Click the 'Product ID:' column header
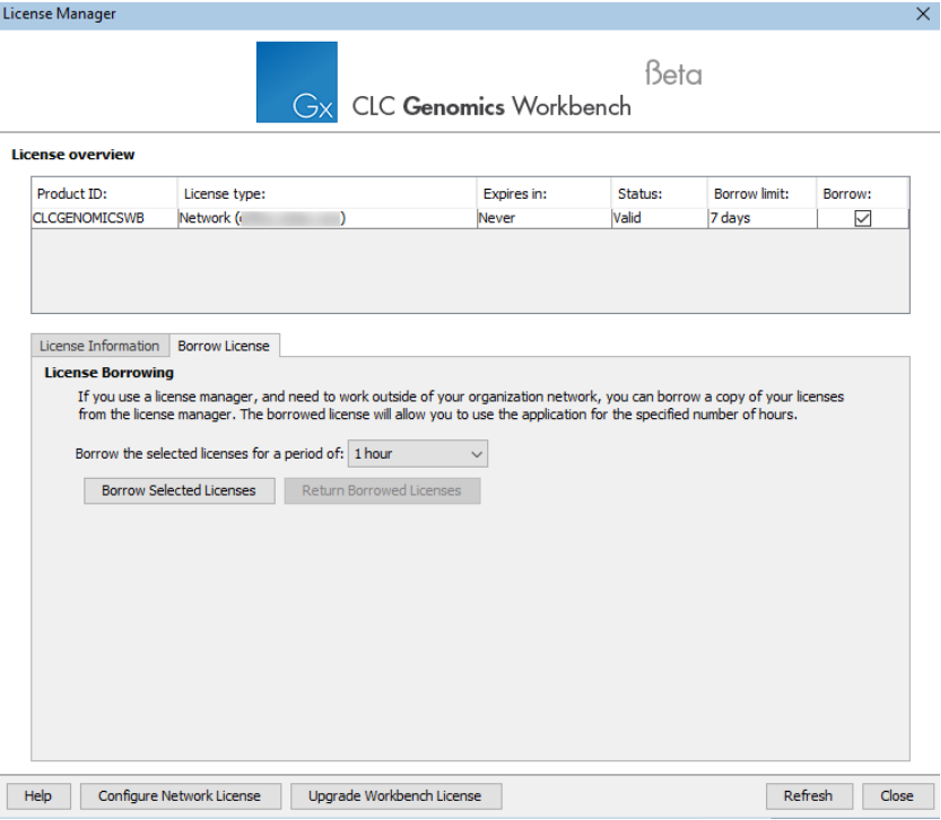The width and height of the screenshot is (941, 820). tap(104, 193)
